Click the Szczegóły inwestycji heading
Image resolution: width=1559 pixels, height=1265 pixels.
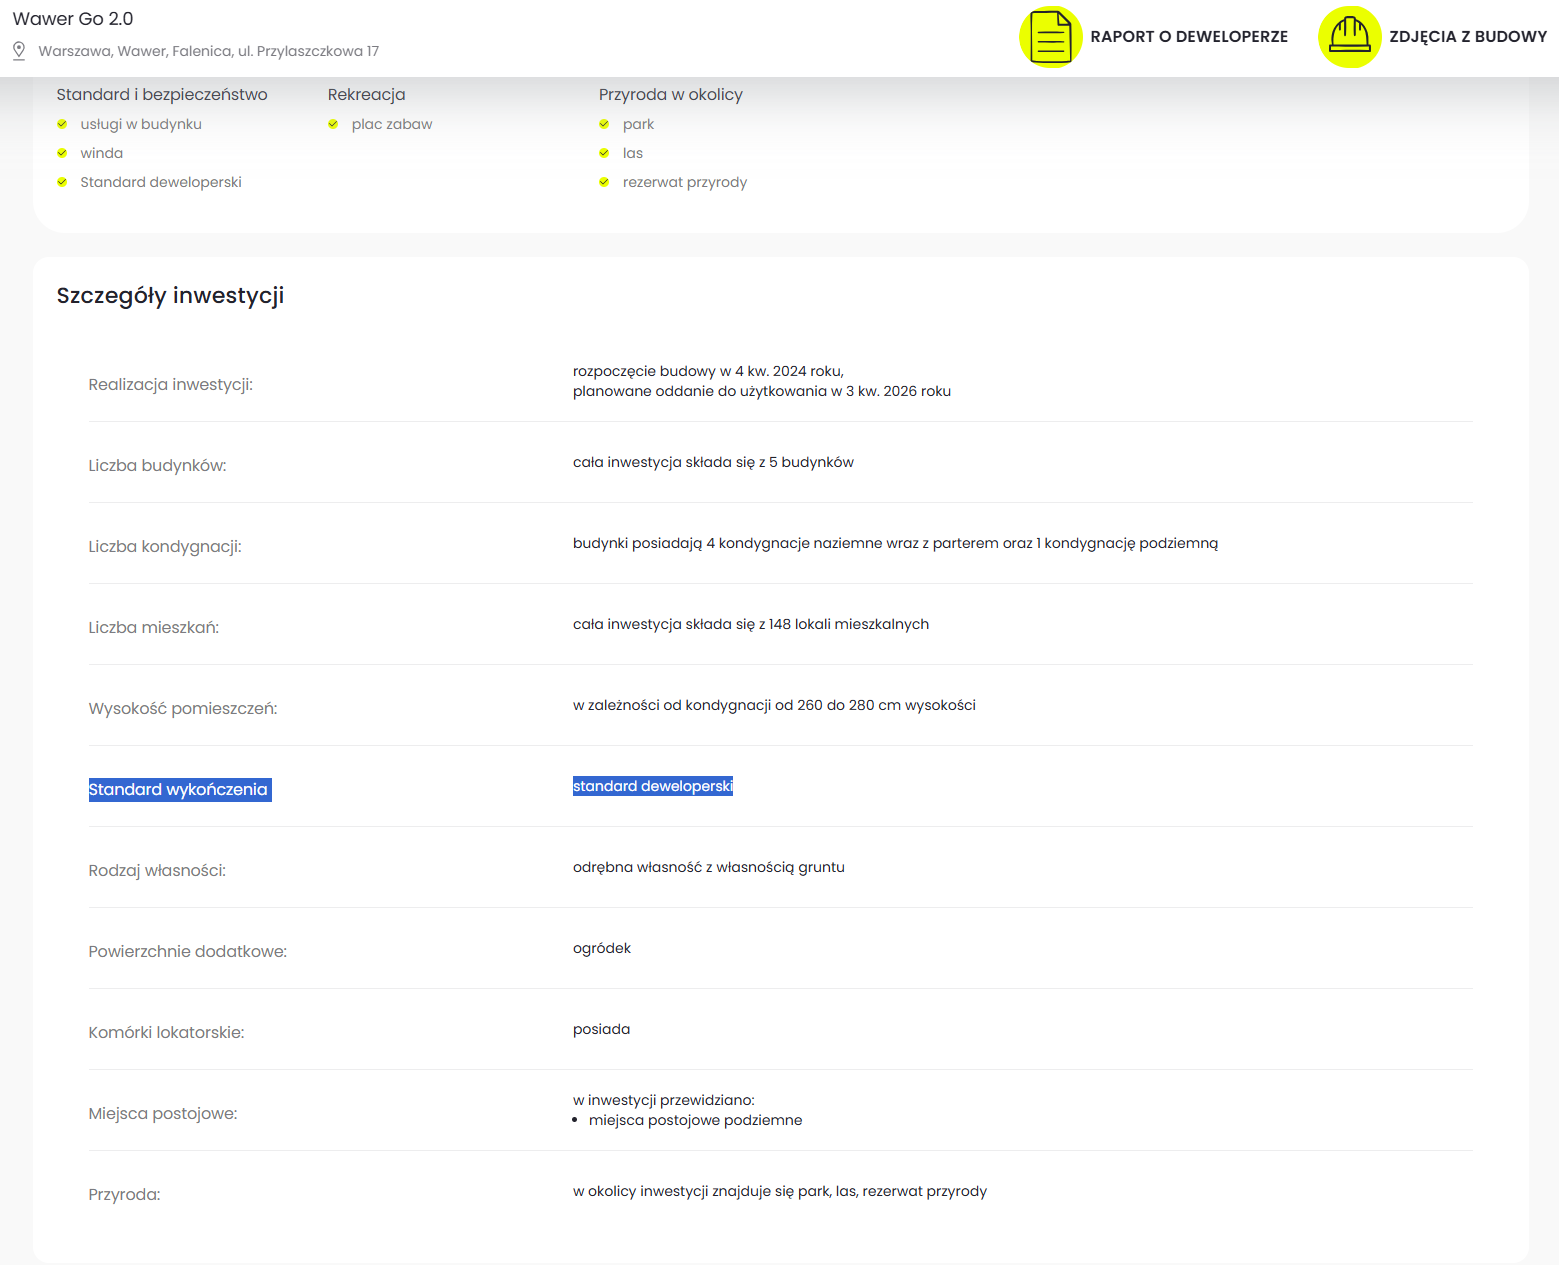[170, 296]
